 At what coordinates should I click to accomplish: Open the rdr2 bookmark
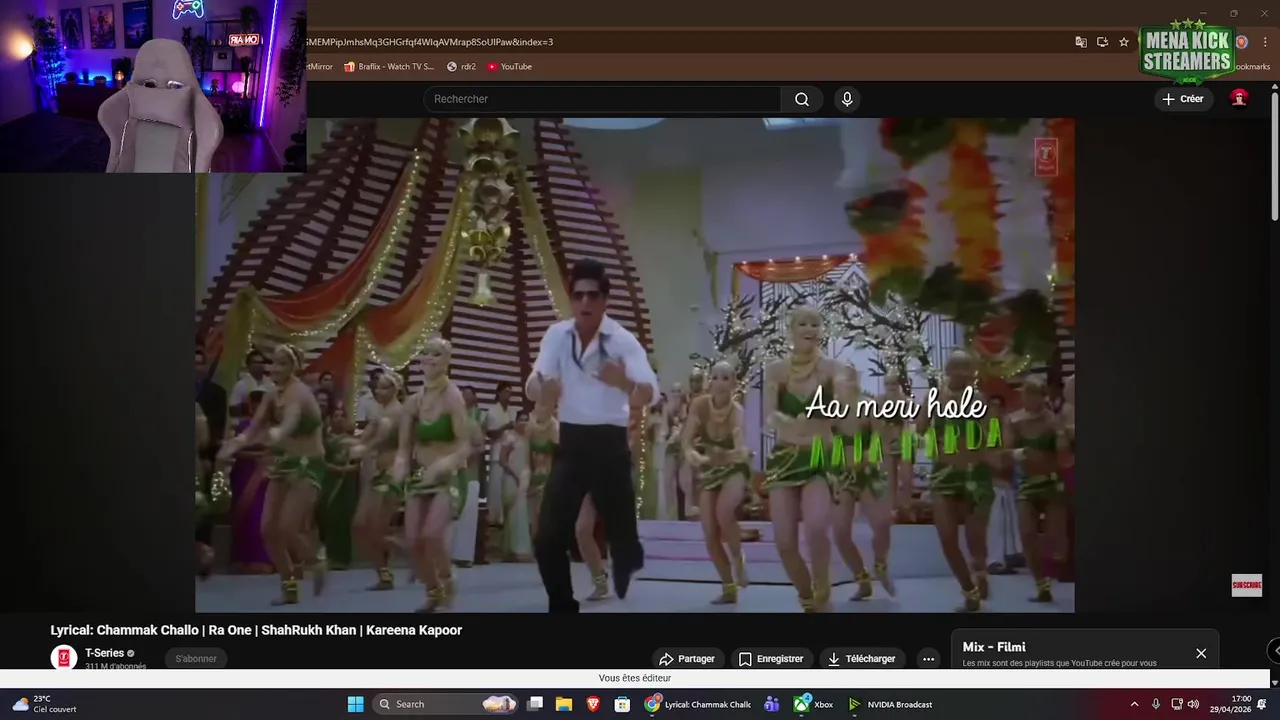pyautogui.click(x=461, y=67)
